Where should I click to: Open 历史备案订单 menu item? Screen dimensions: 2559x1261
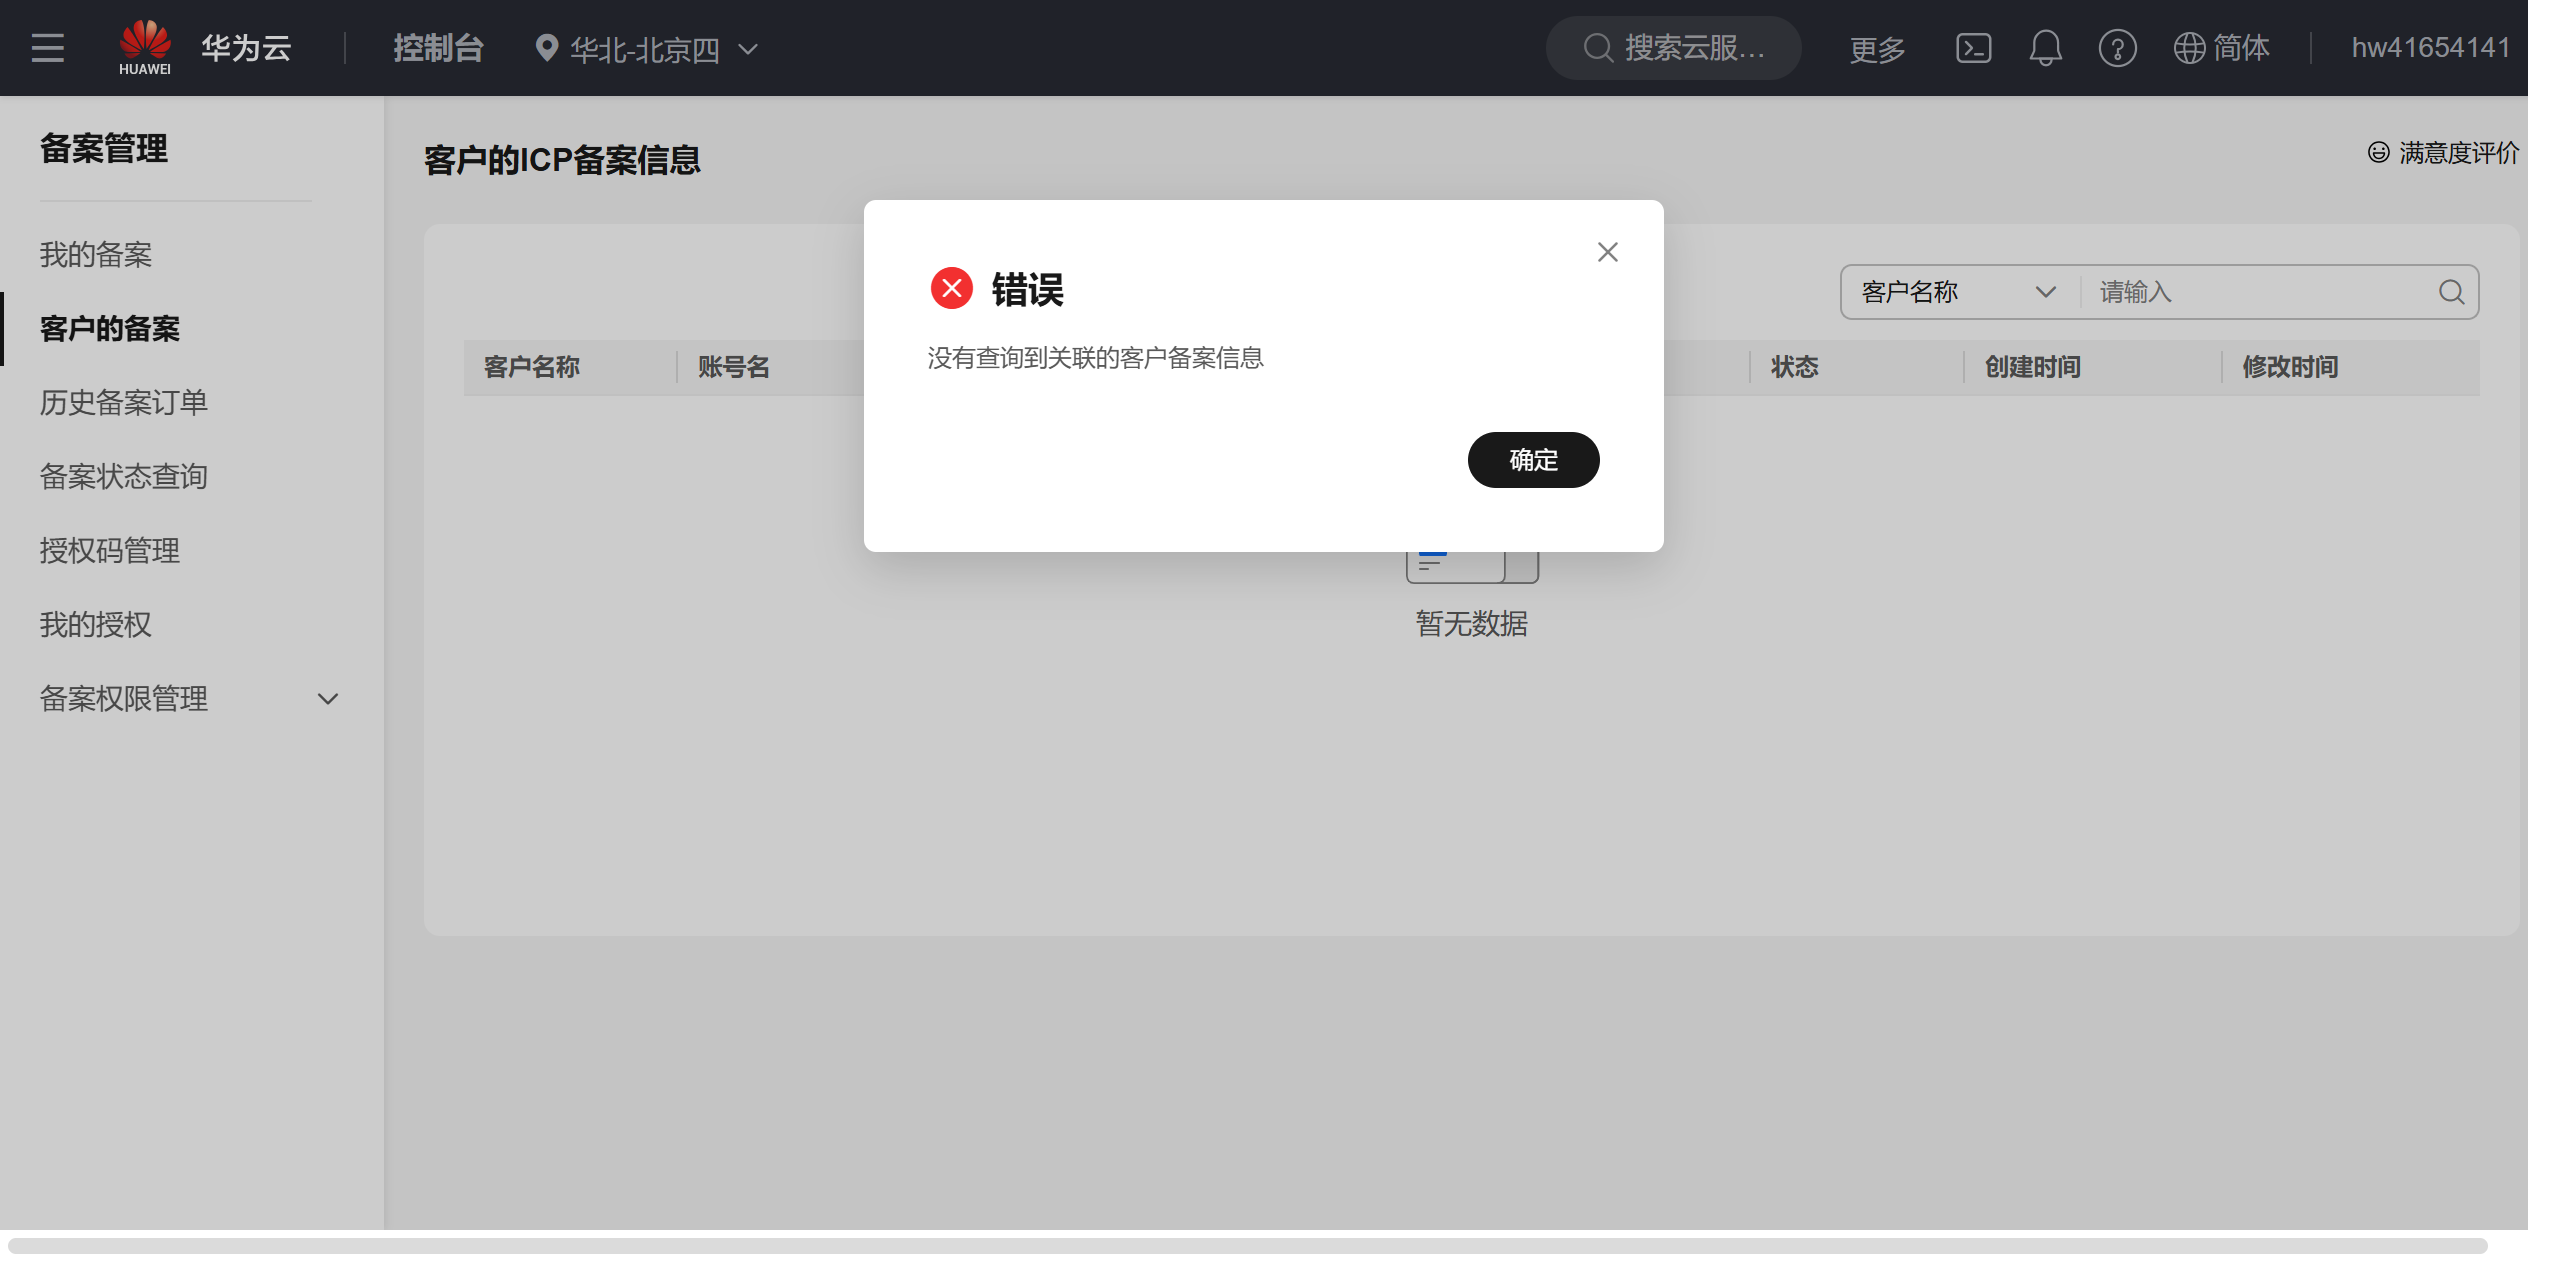click(x=124, y=402)
